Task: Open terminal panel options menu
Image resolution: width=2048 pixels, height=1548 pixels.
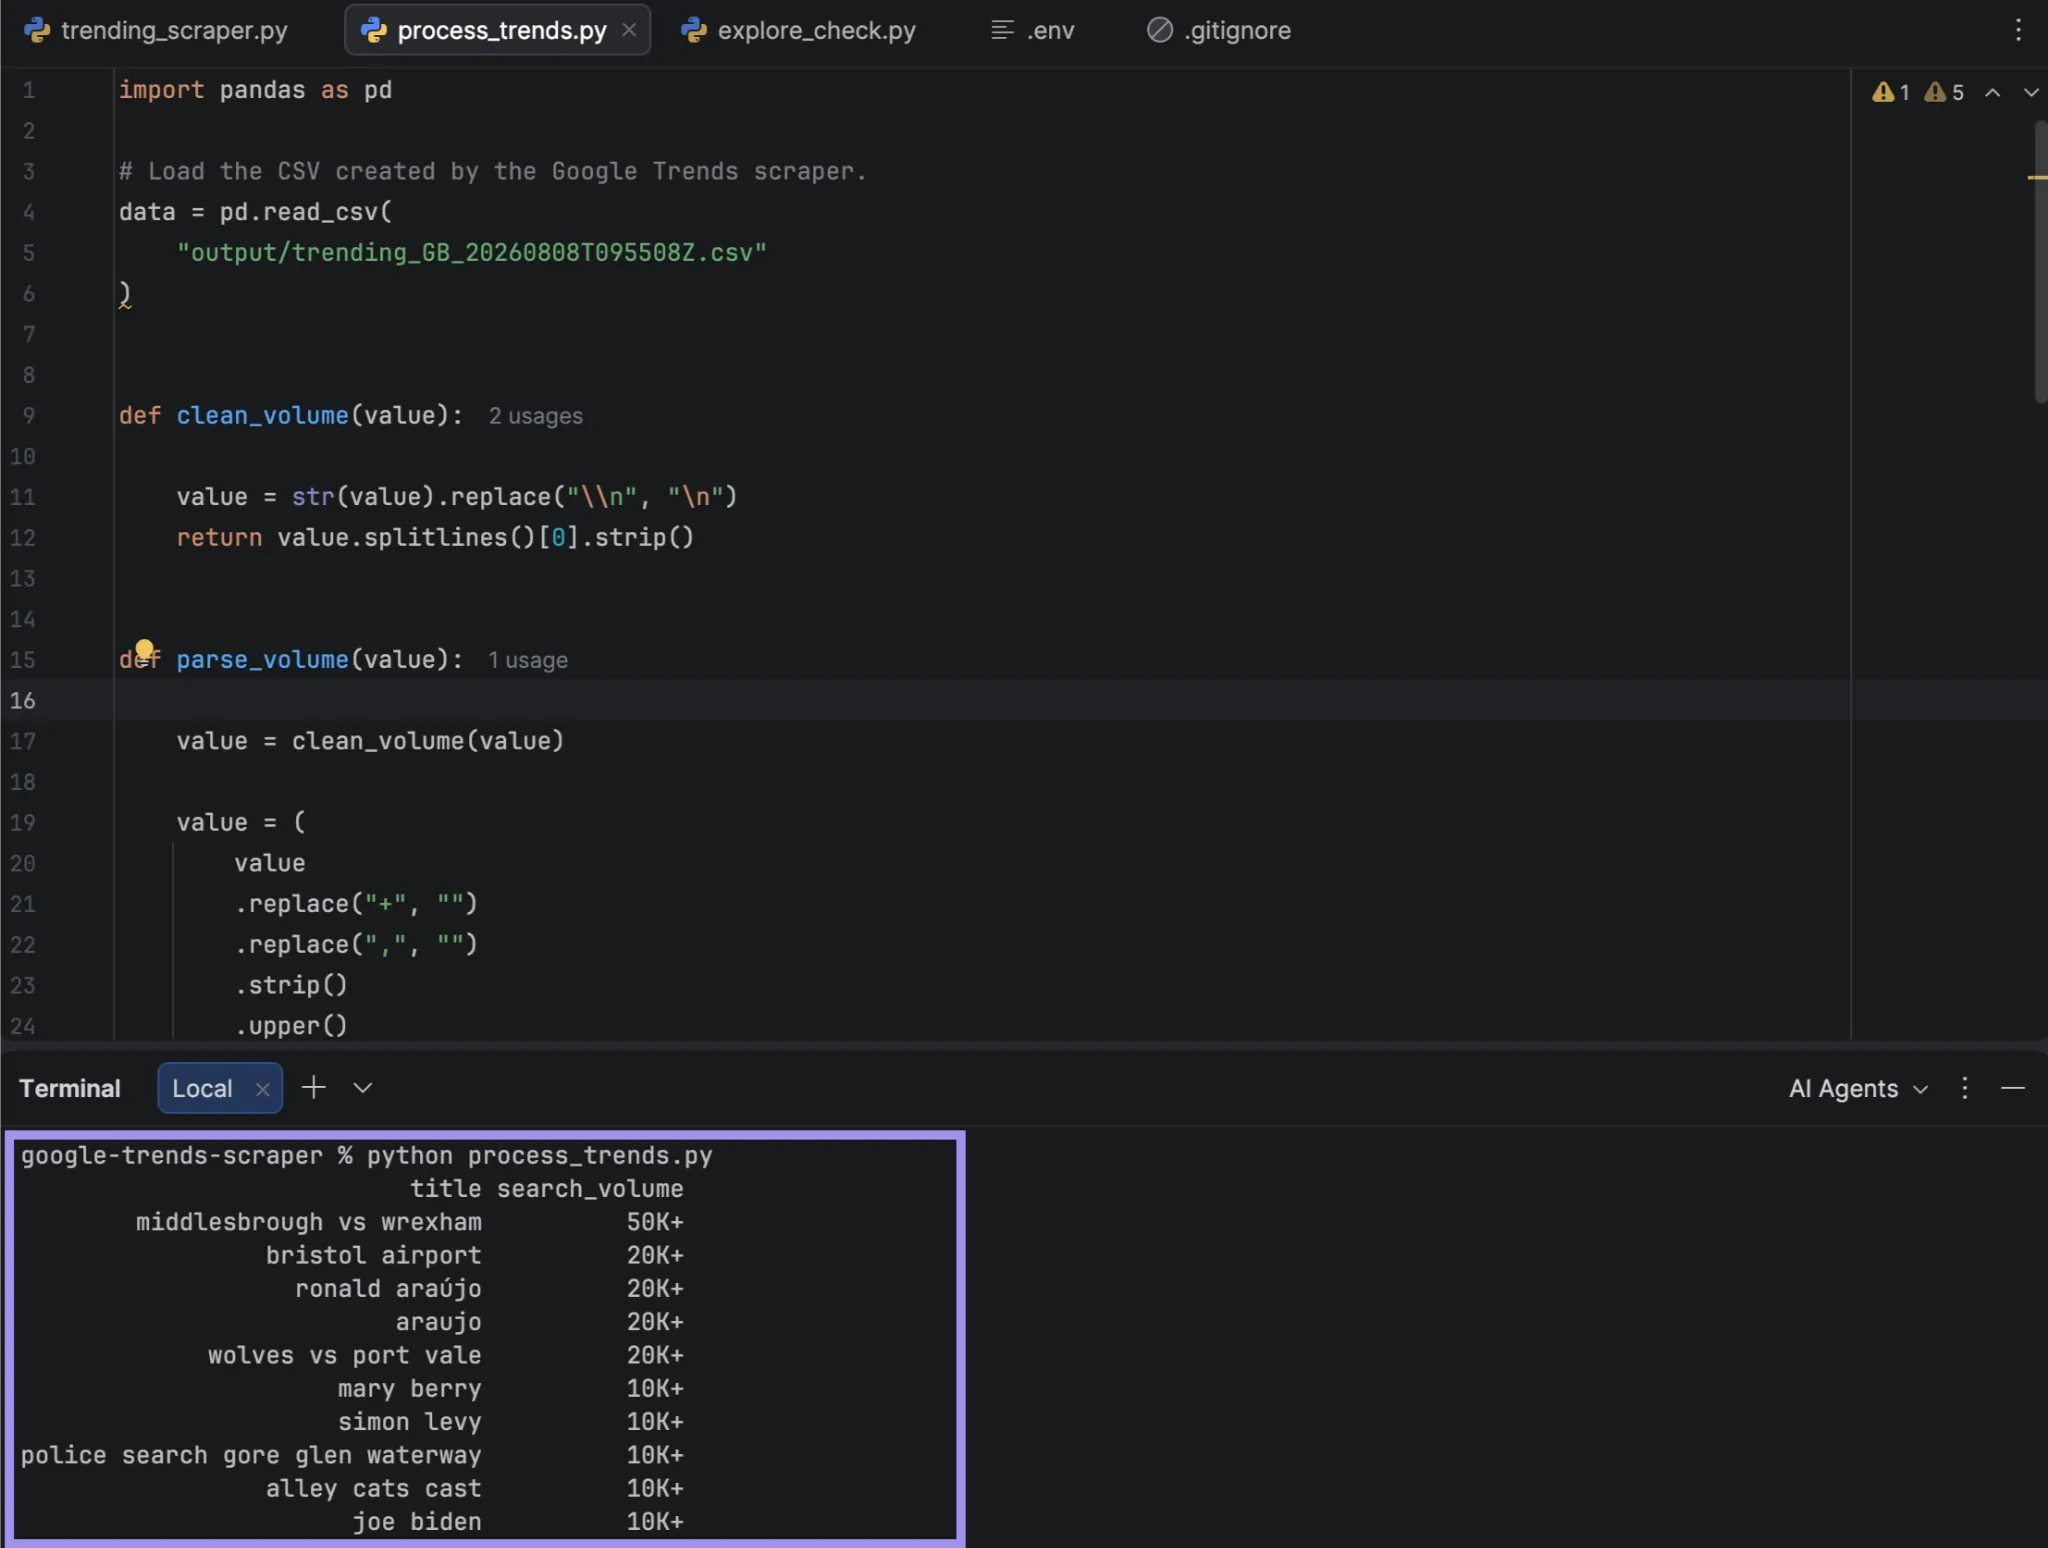Action: tap(1965, 1088)
